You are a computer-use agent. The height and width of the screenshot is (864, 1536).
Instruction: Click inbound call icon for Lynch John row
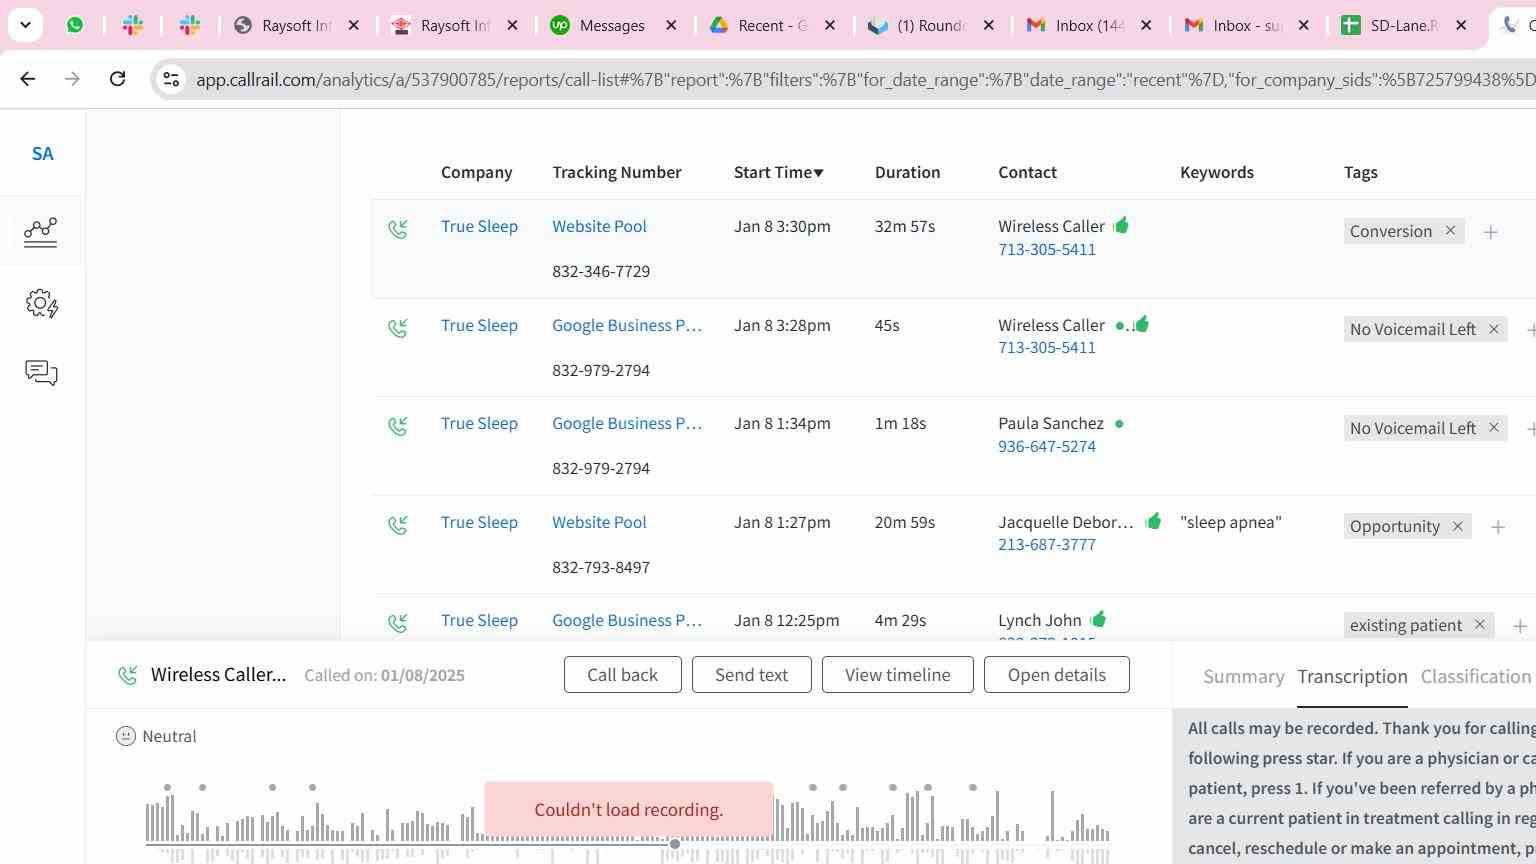tap(398, 623)
